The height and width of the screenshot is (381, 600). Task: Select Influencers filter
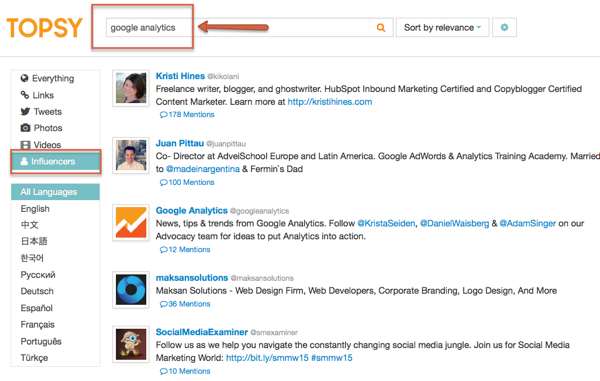tap(55, 161)
